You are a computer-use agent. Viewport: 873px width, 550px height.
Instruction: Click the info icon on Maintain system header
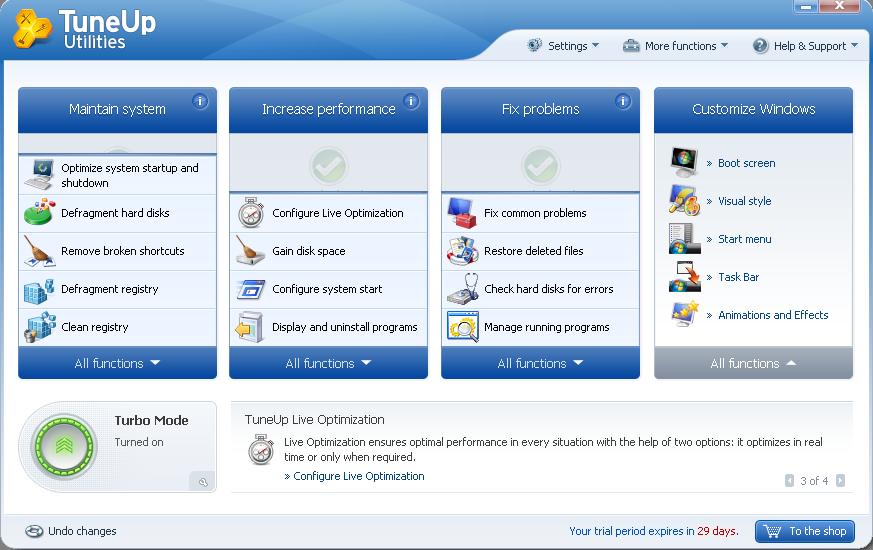pyautogui.click(x=200, y=101)
